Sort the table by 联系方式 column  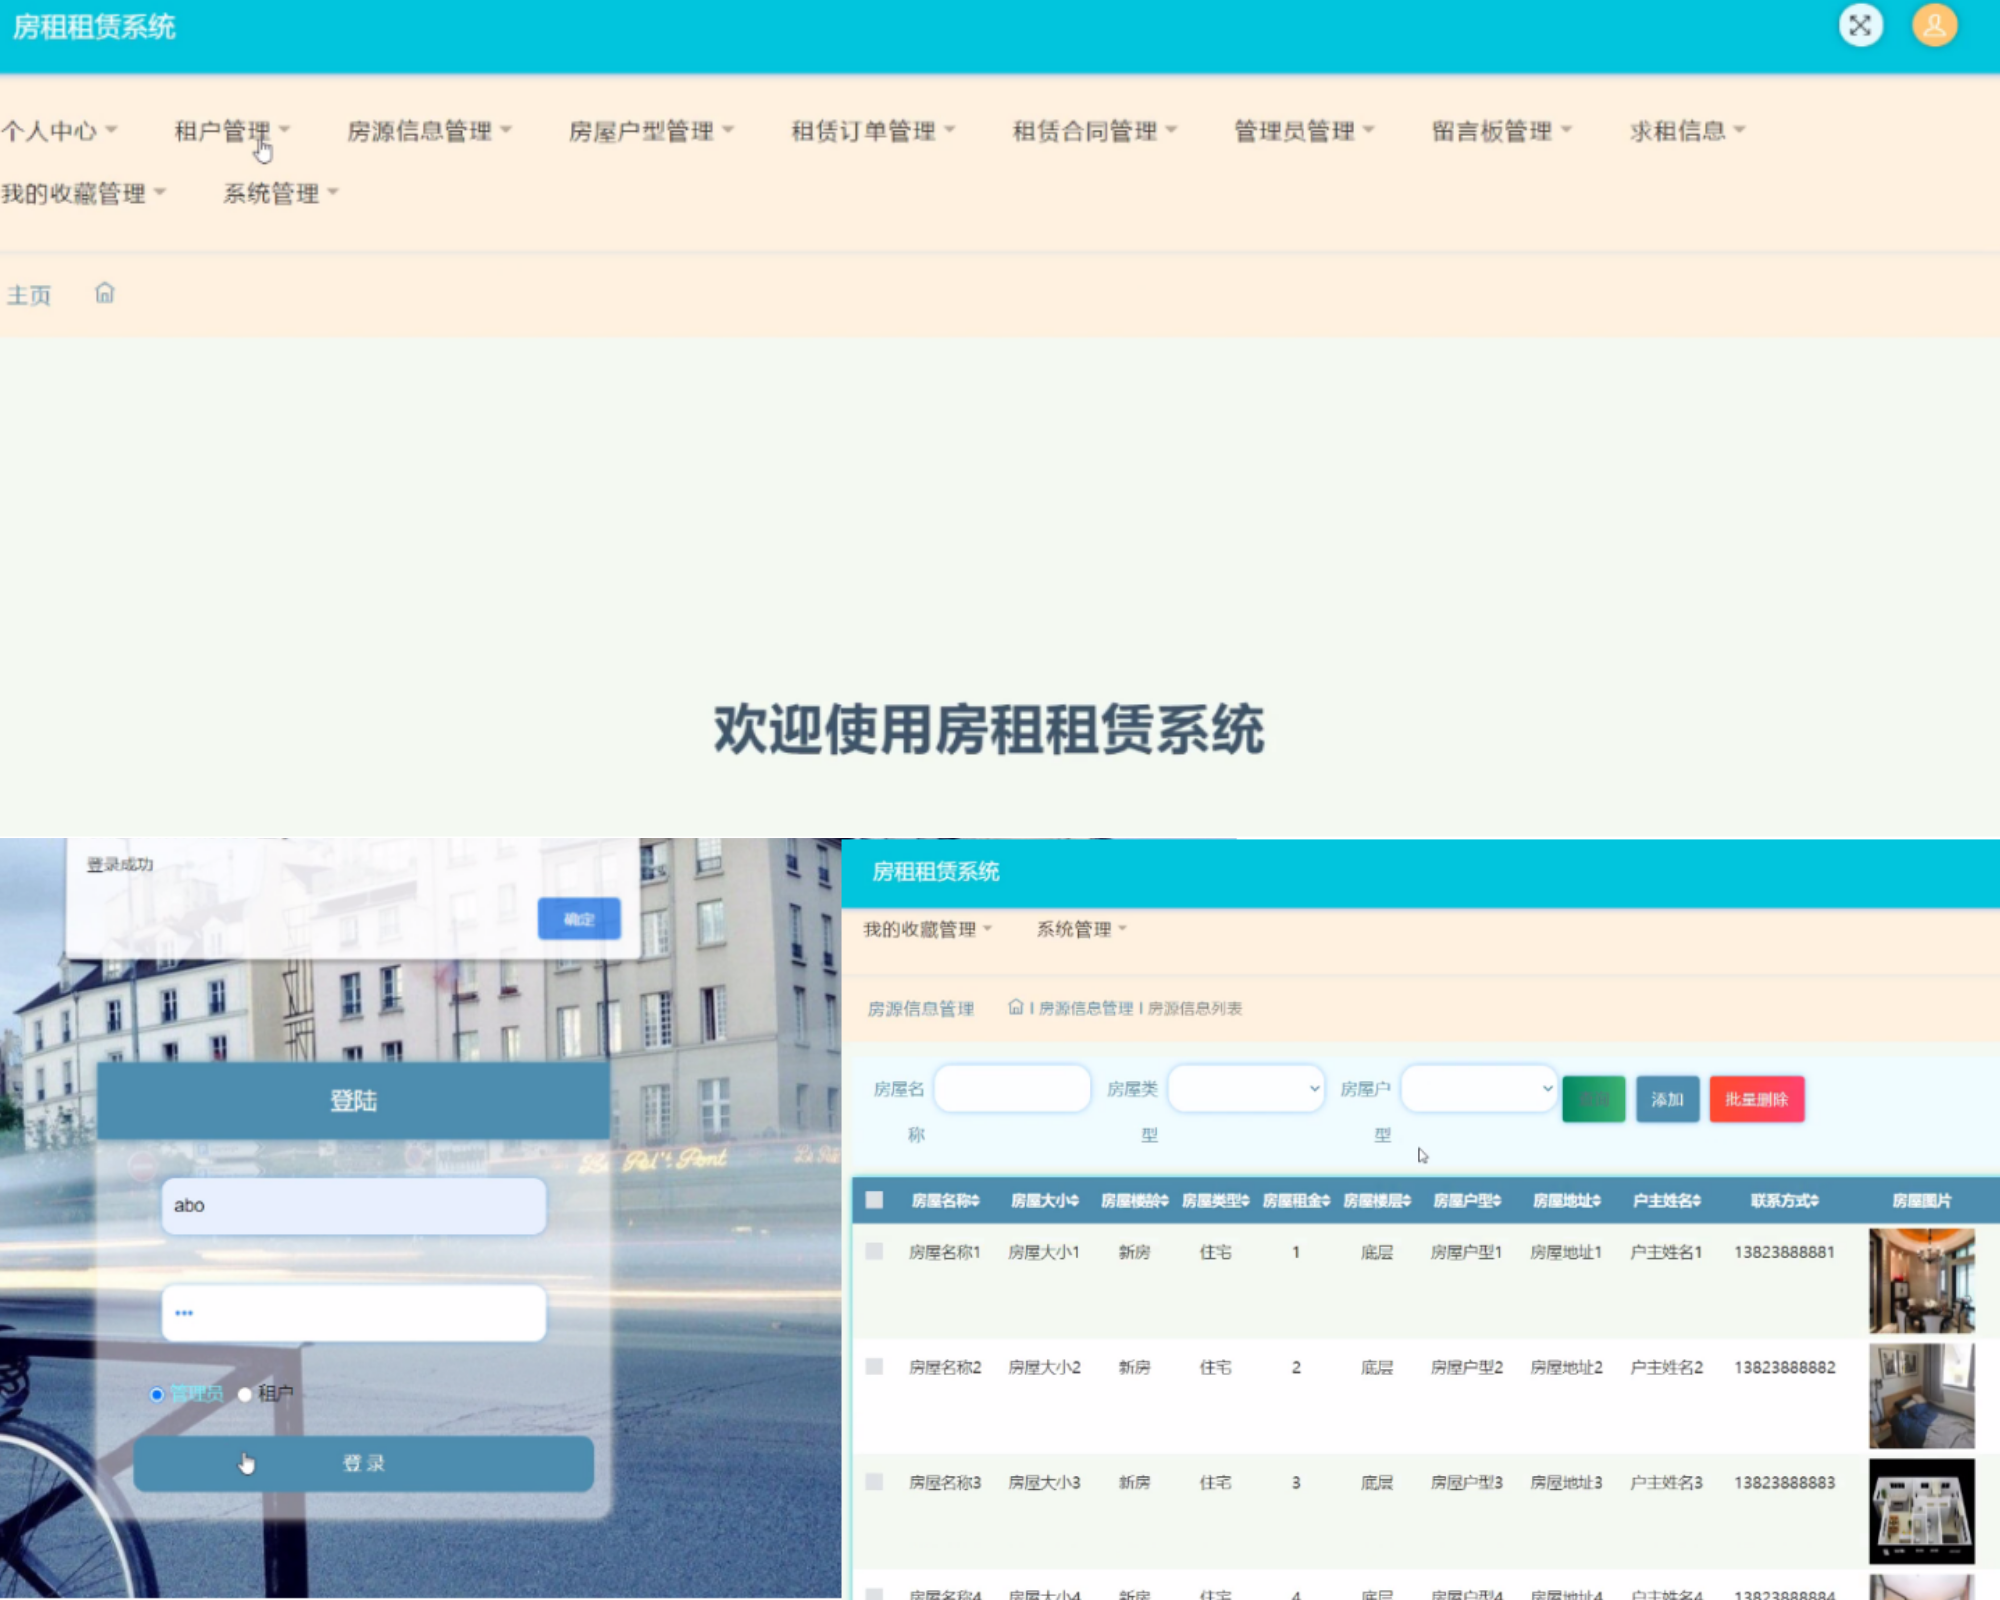[x=1785, y=1200]
